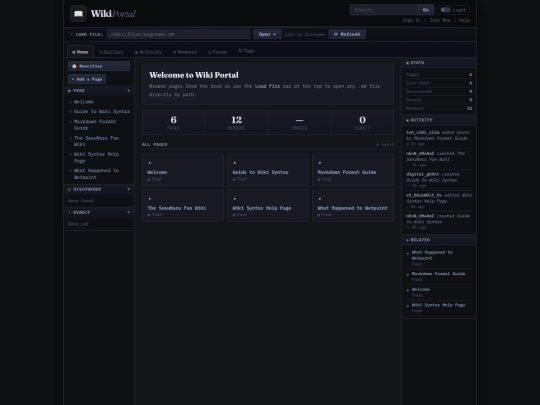Collapse the Feed section arrow
Screen dimensions: 540x405
[x=128, y=91]
